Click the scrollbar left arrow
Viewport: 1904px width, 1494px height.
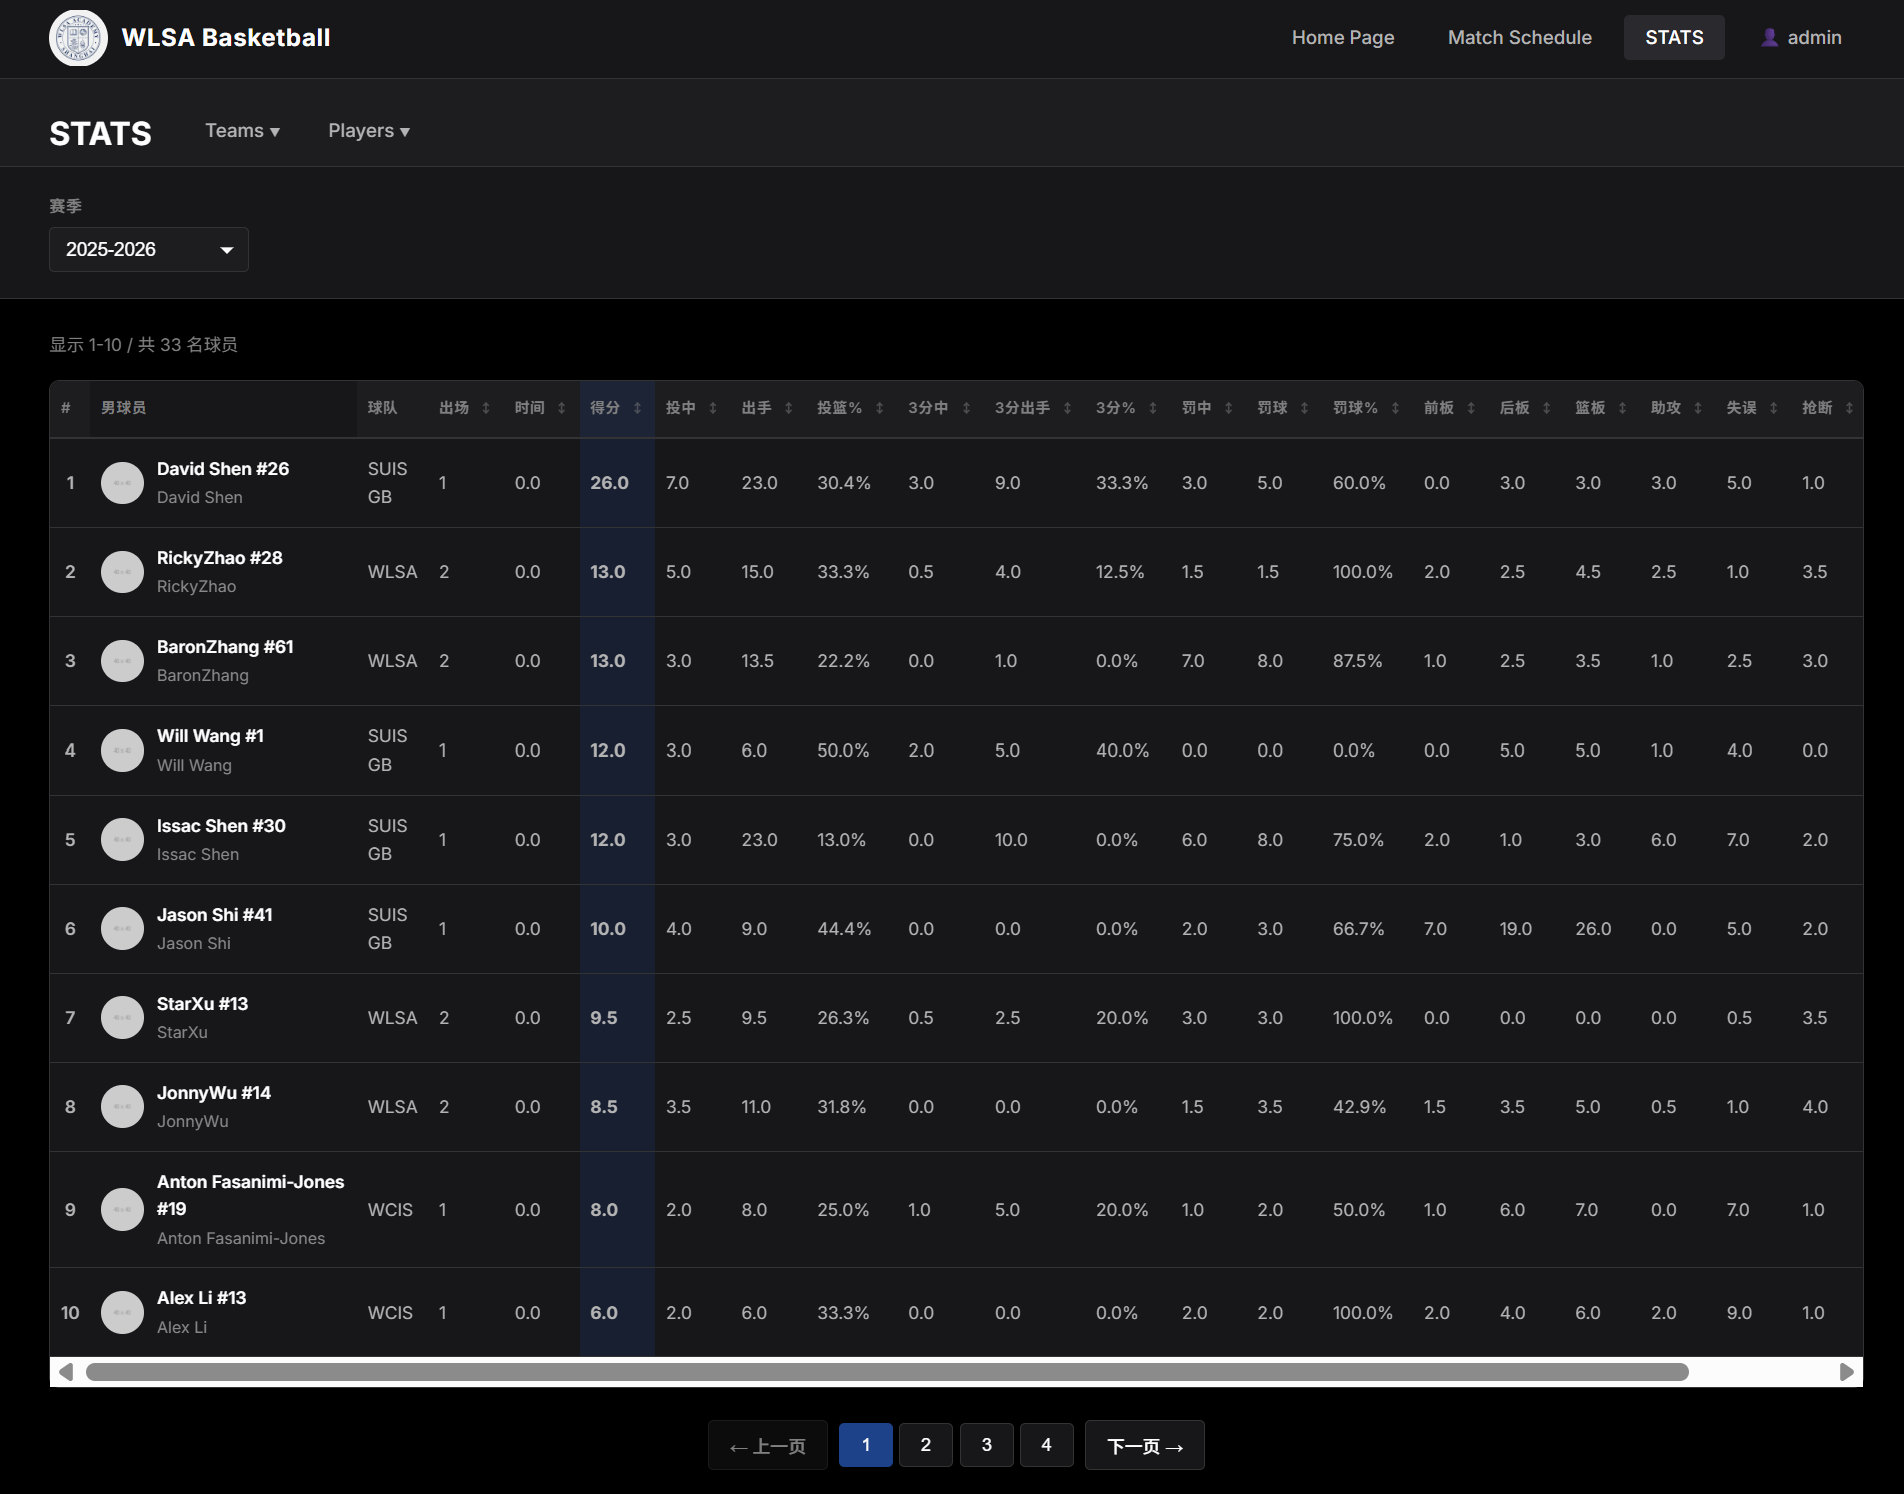[x=66, y=1372]
